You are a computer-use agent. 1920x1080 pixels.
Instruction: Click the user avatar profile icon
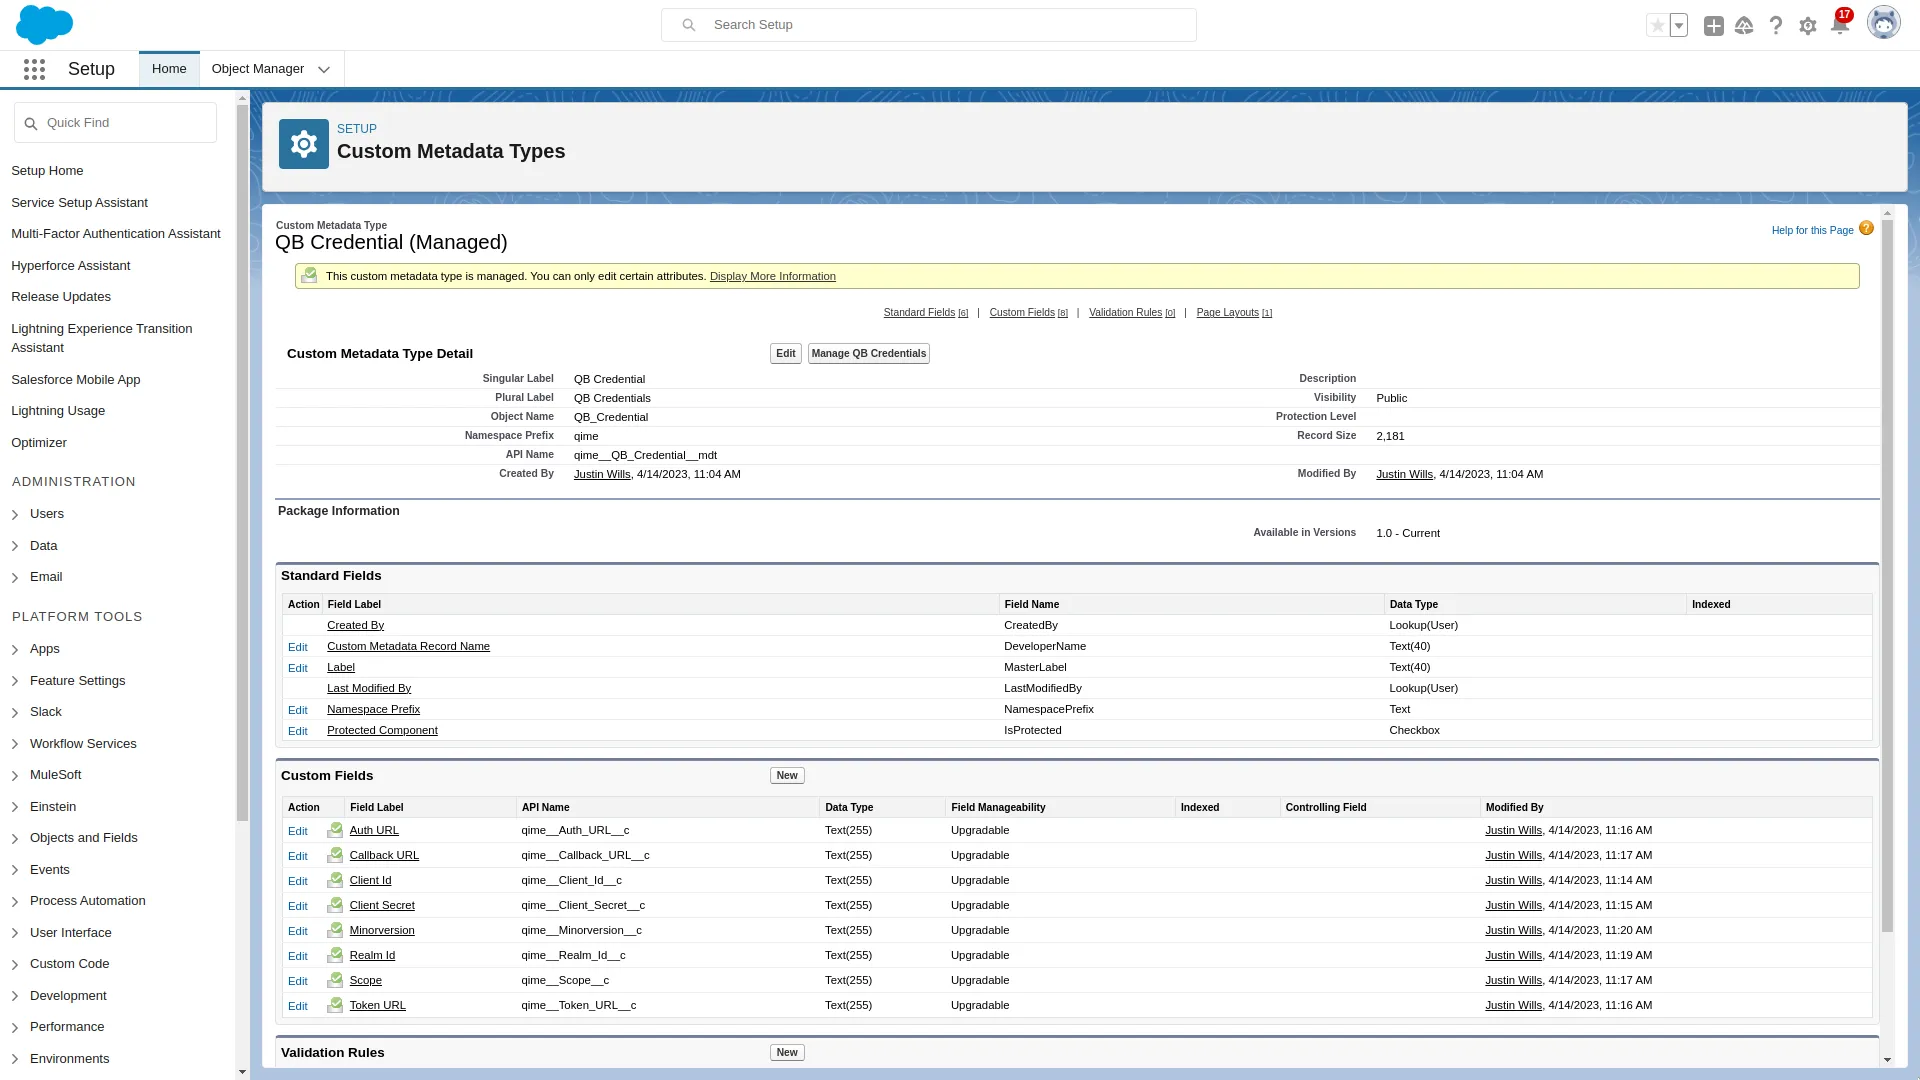pos(1882,25)
